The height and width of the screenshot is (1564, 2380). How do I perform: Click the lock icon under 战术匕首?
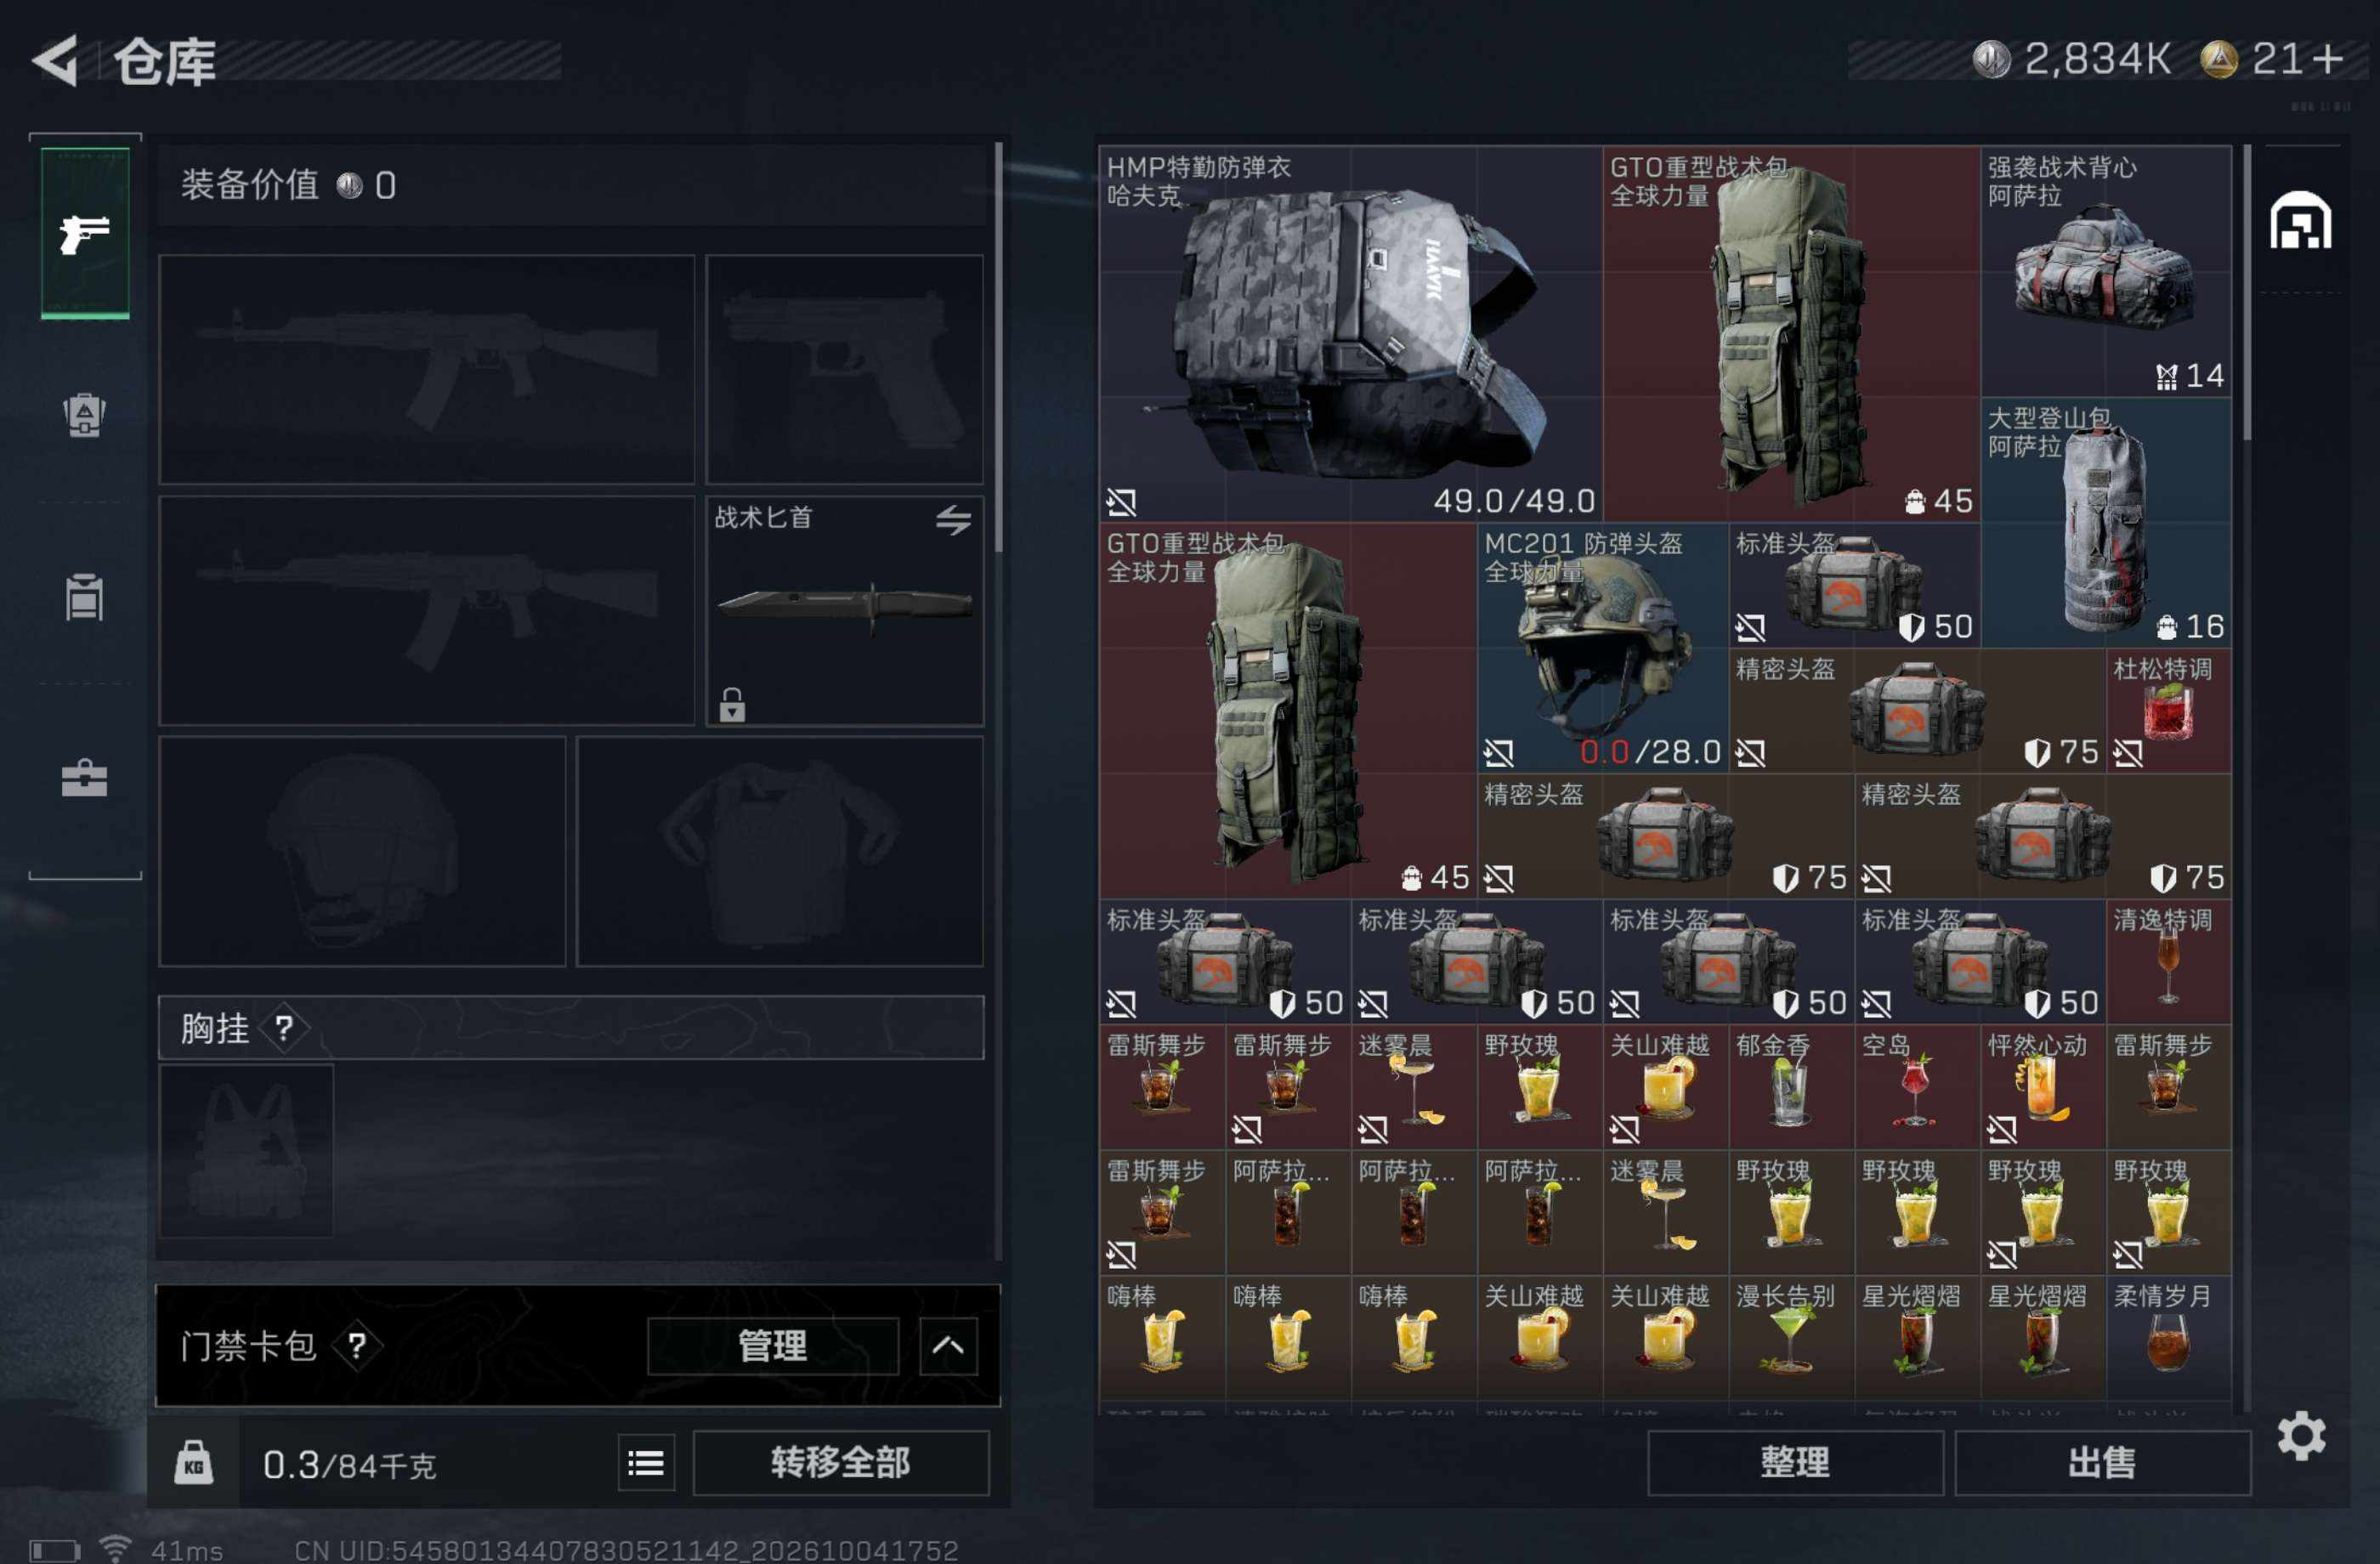(x=732, y=703)
